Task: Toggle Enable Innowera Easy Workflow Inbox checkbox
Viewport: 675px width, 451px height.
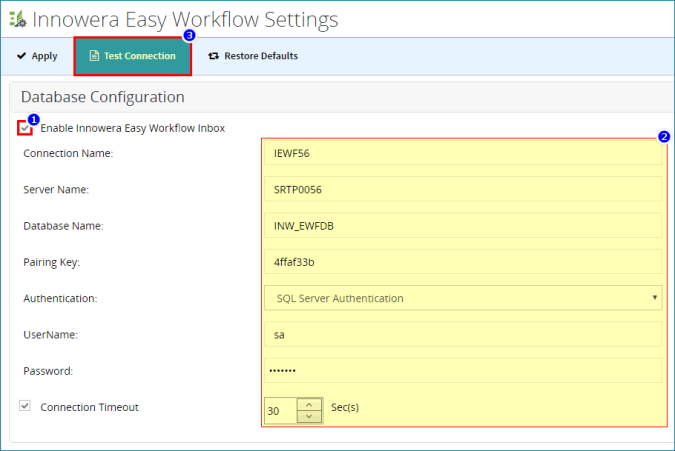Action: tap(25, 128)
